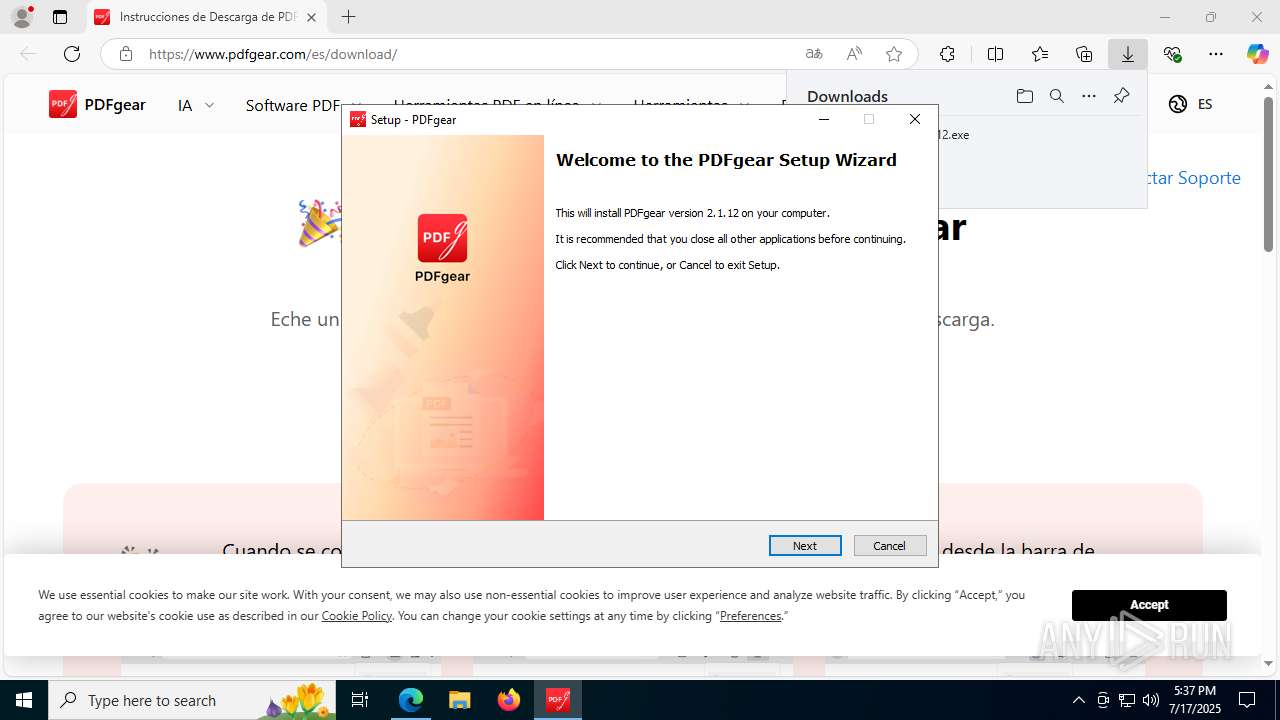Click the Read aloud icon
Viewport: 1280px width, 720px height.
pyautogui.click(x=854, y=54)
